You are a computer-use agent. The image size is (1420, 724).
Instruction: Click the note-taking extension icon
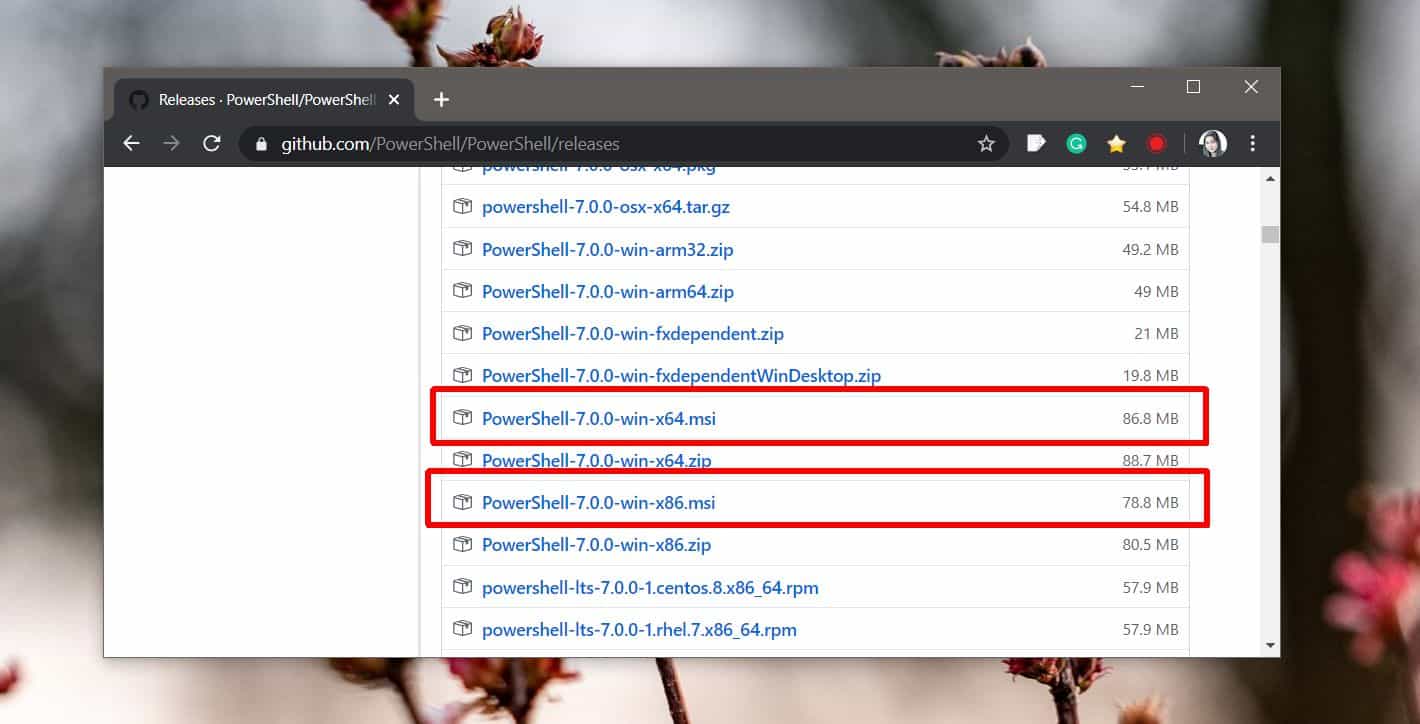click(1036, 143)
